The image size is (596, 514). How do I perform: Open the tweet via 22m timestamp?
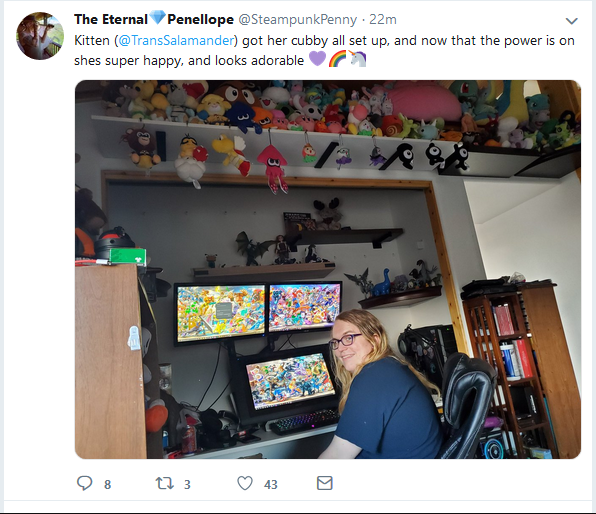pyautogui.click(x=383, y=19)
